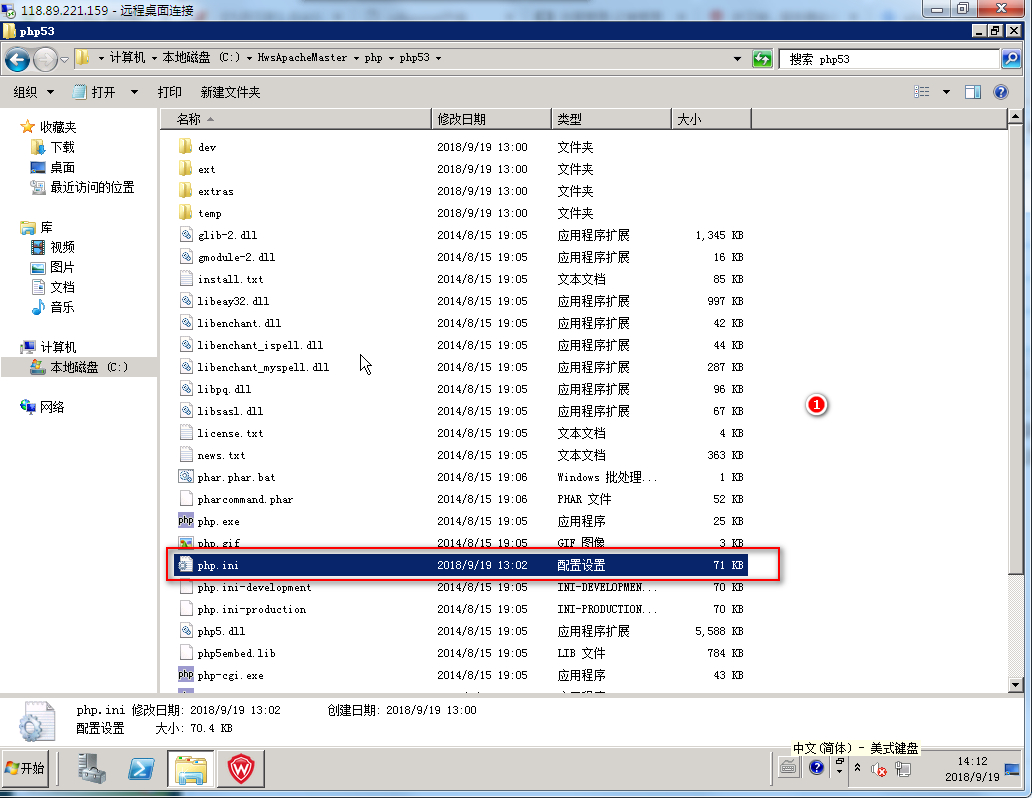The height and width of the screenshot is (798, 1032).
Task: Open help with the question mark icon
Action: pyautogui.click(x=1001, y=92)
